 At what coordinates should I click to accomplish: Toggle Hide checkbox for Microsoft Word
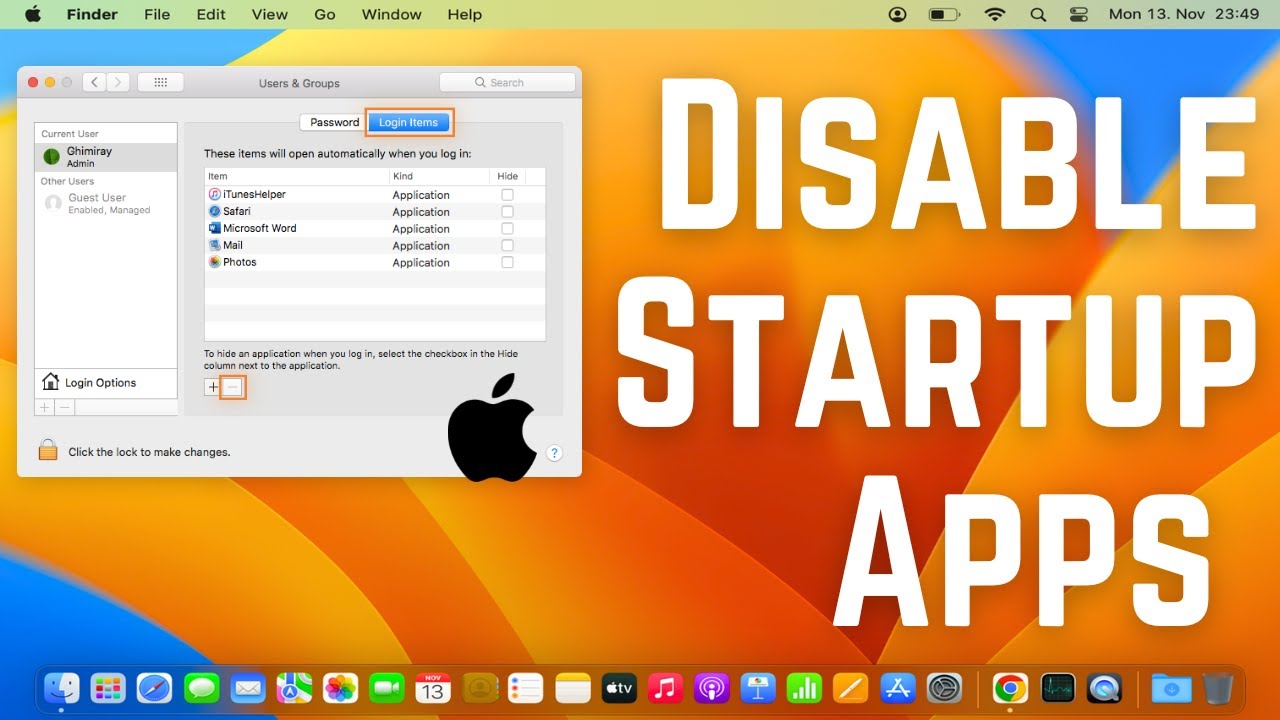pos(507,229)
